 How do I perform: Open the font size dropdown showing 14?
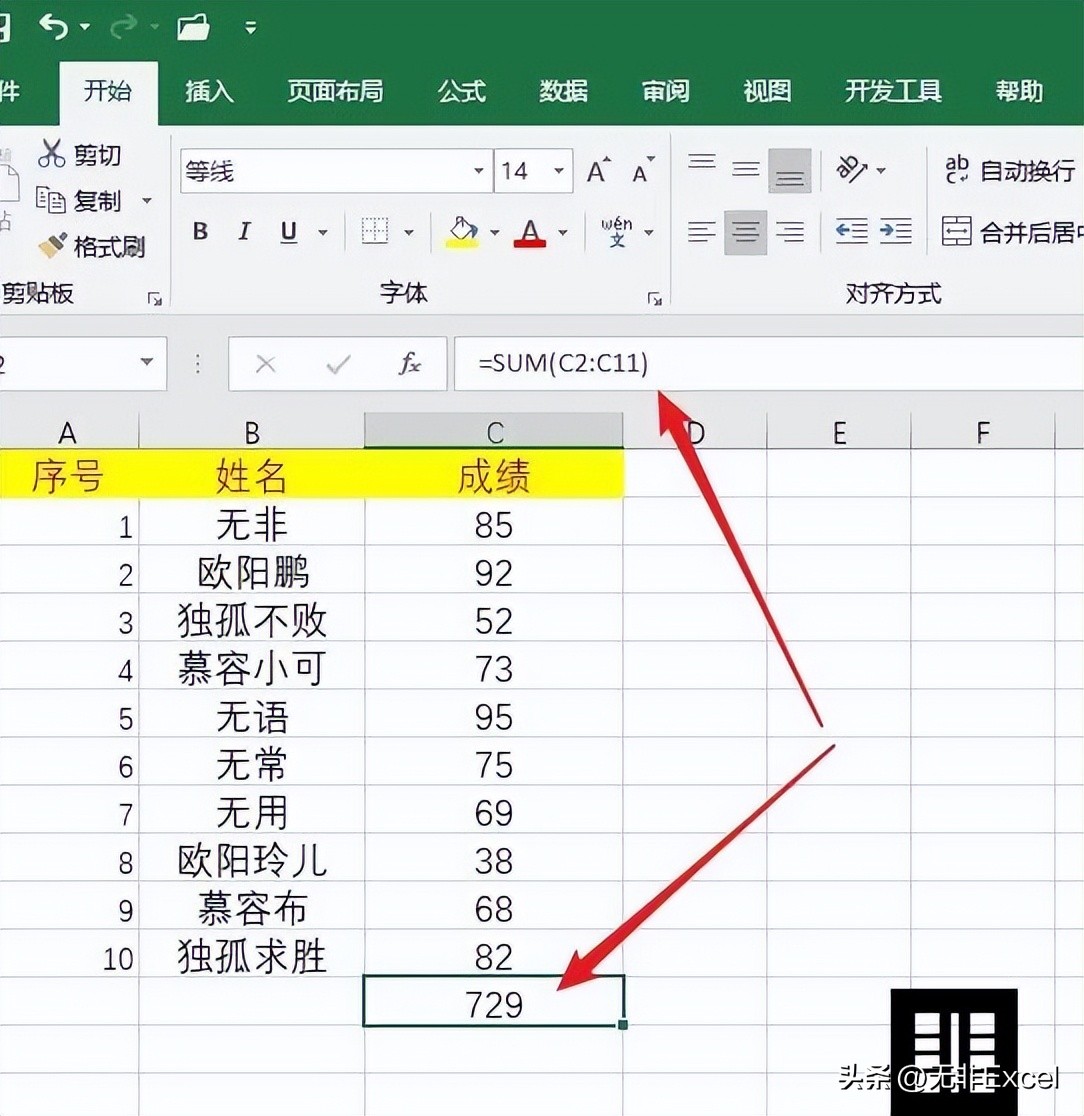(x=557, y=171)
